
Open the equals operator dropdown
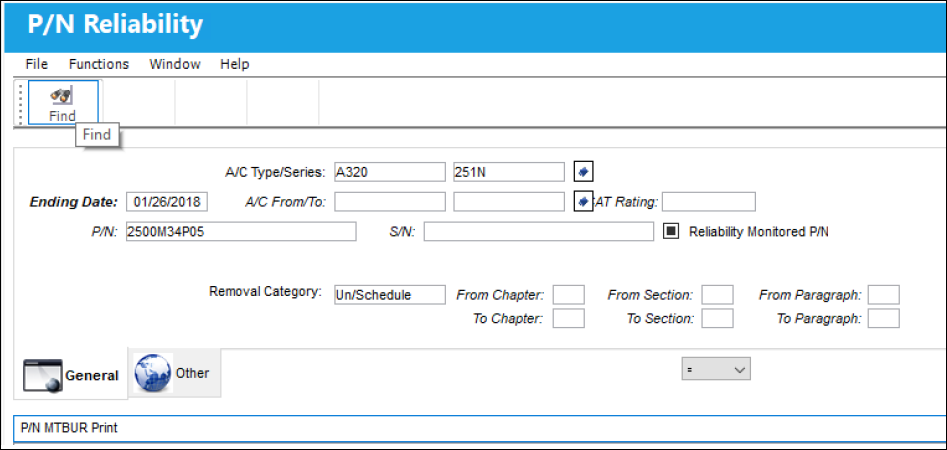(x=716, y=369)
